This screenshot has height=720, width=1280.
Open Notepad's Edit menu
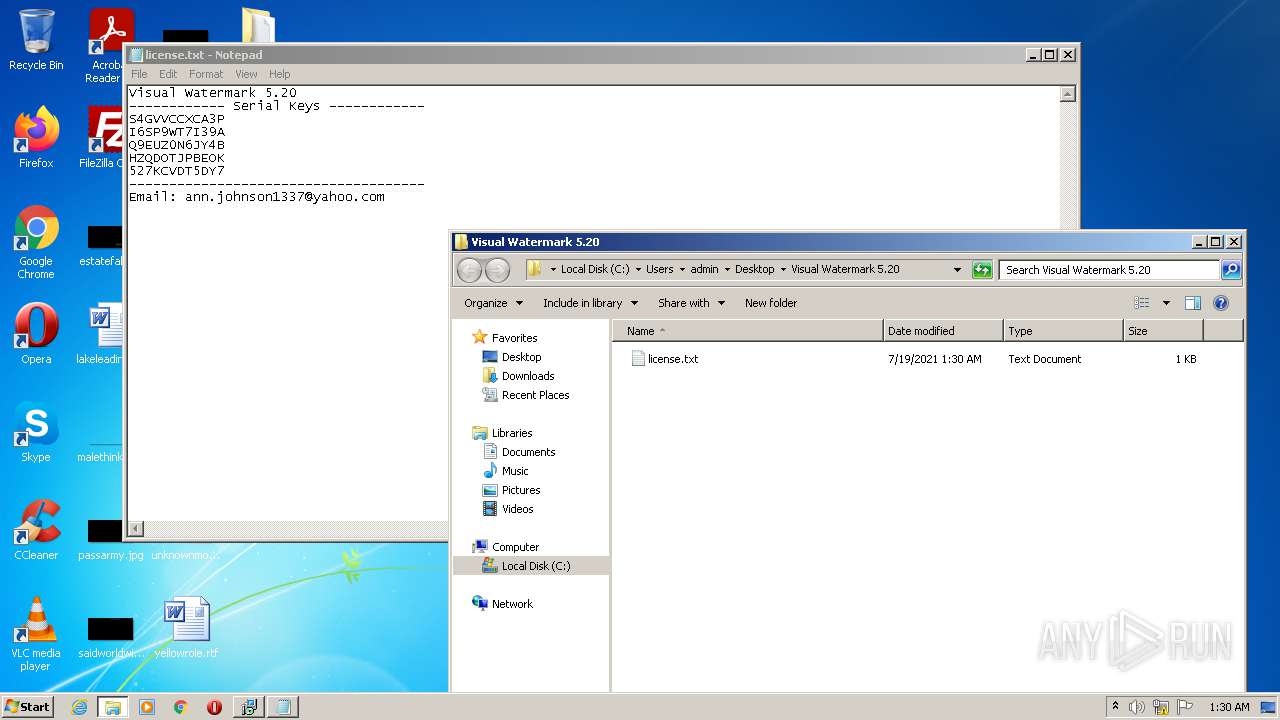[x=168, y=74]
